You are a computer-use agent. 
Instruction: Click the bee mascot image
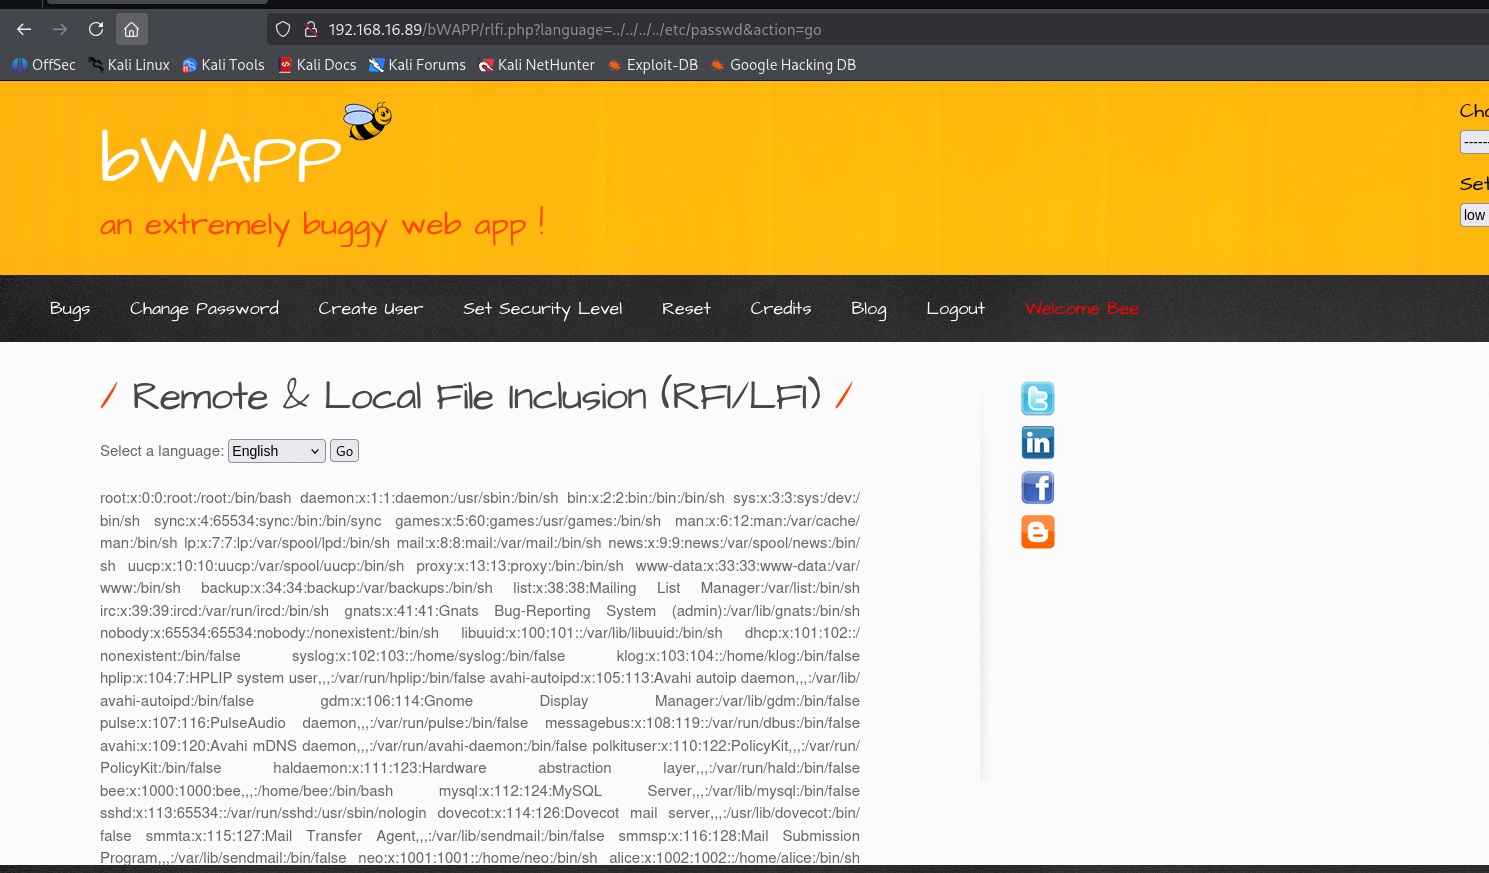368,121
